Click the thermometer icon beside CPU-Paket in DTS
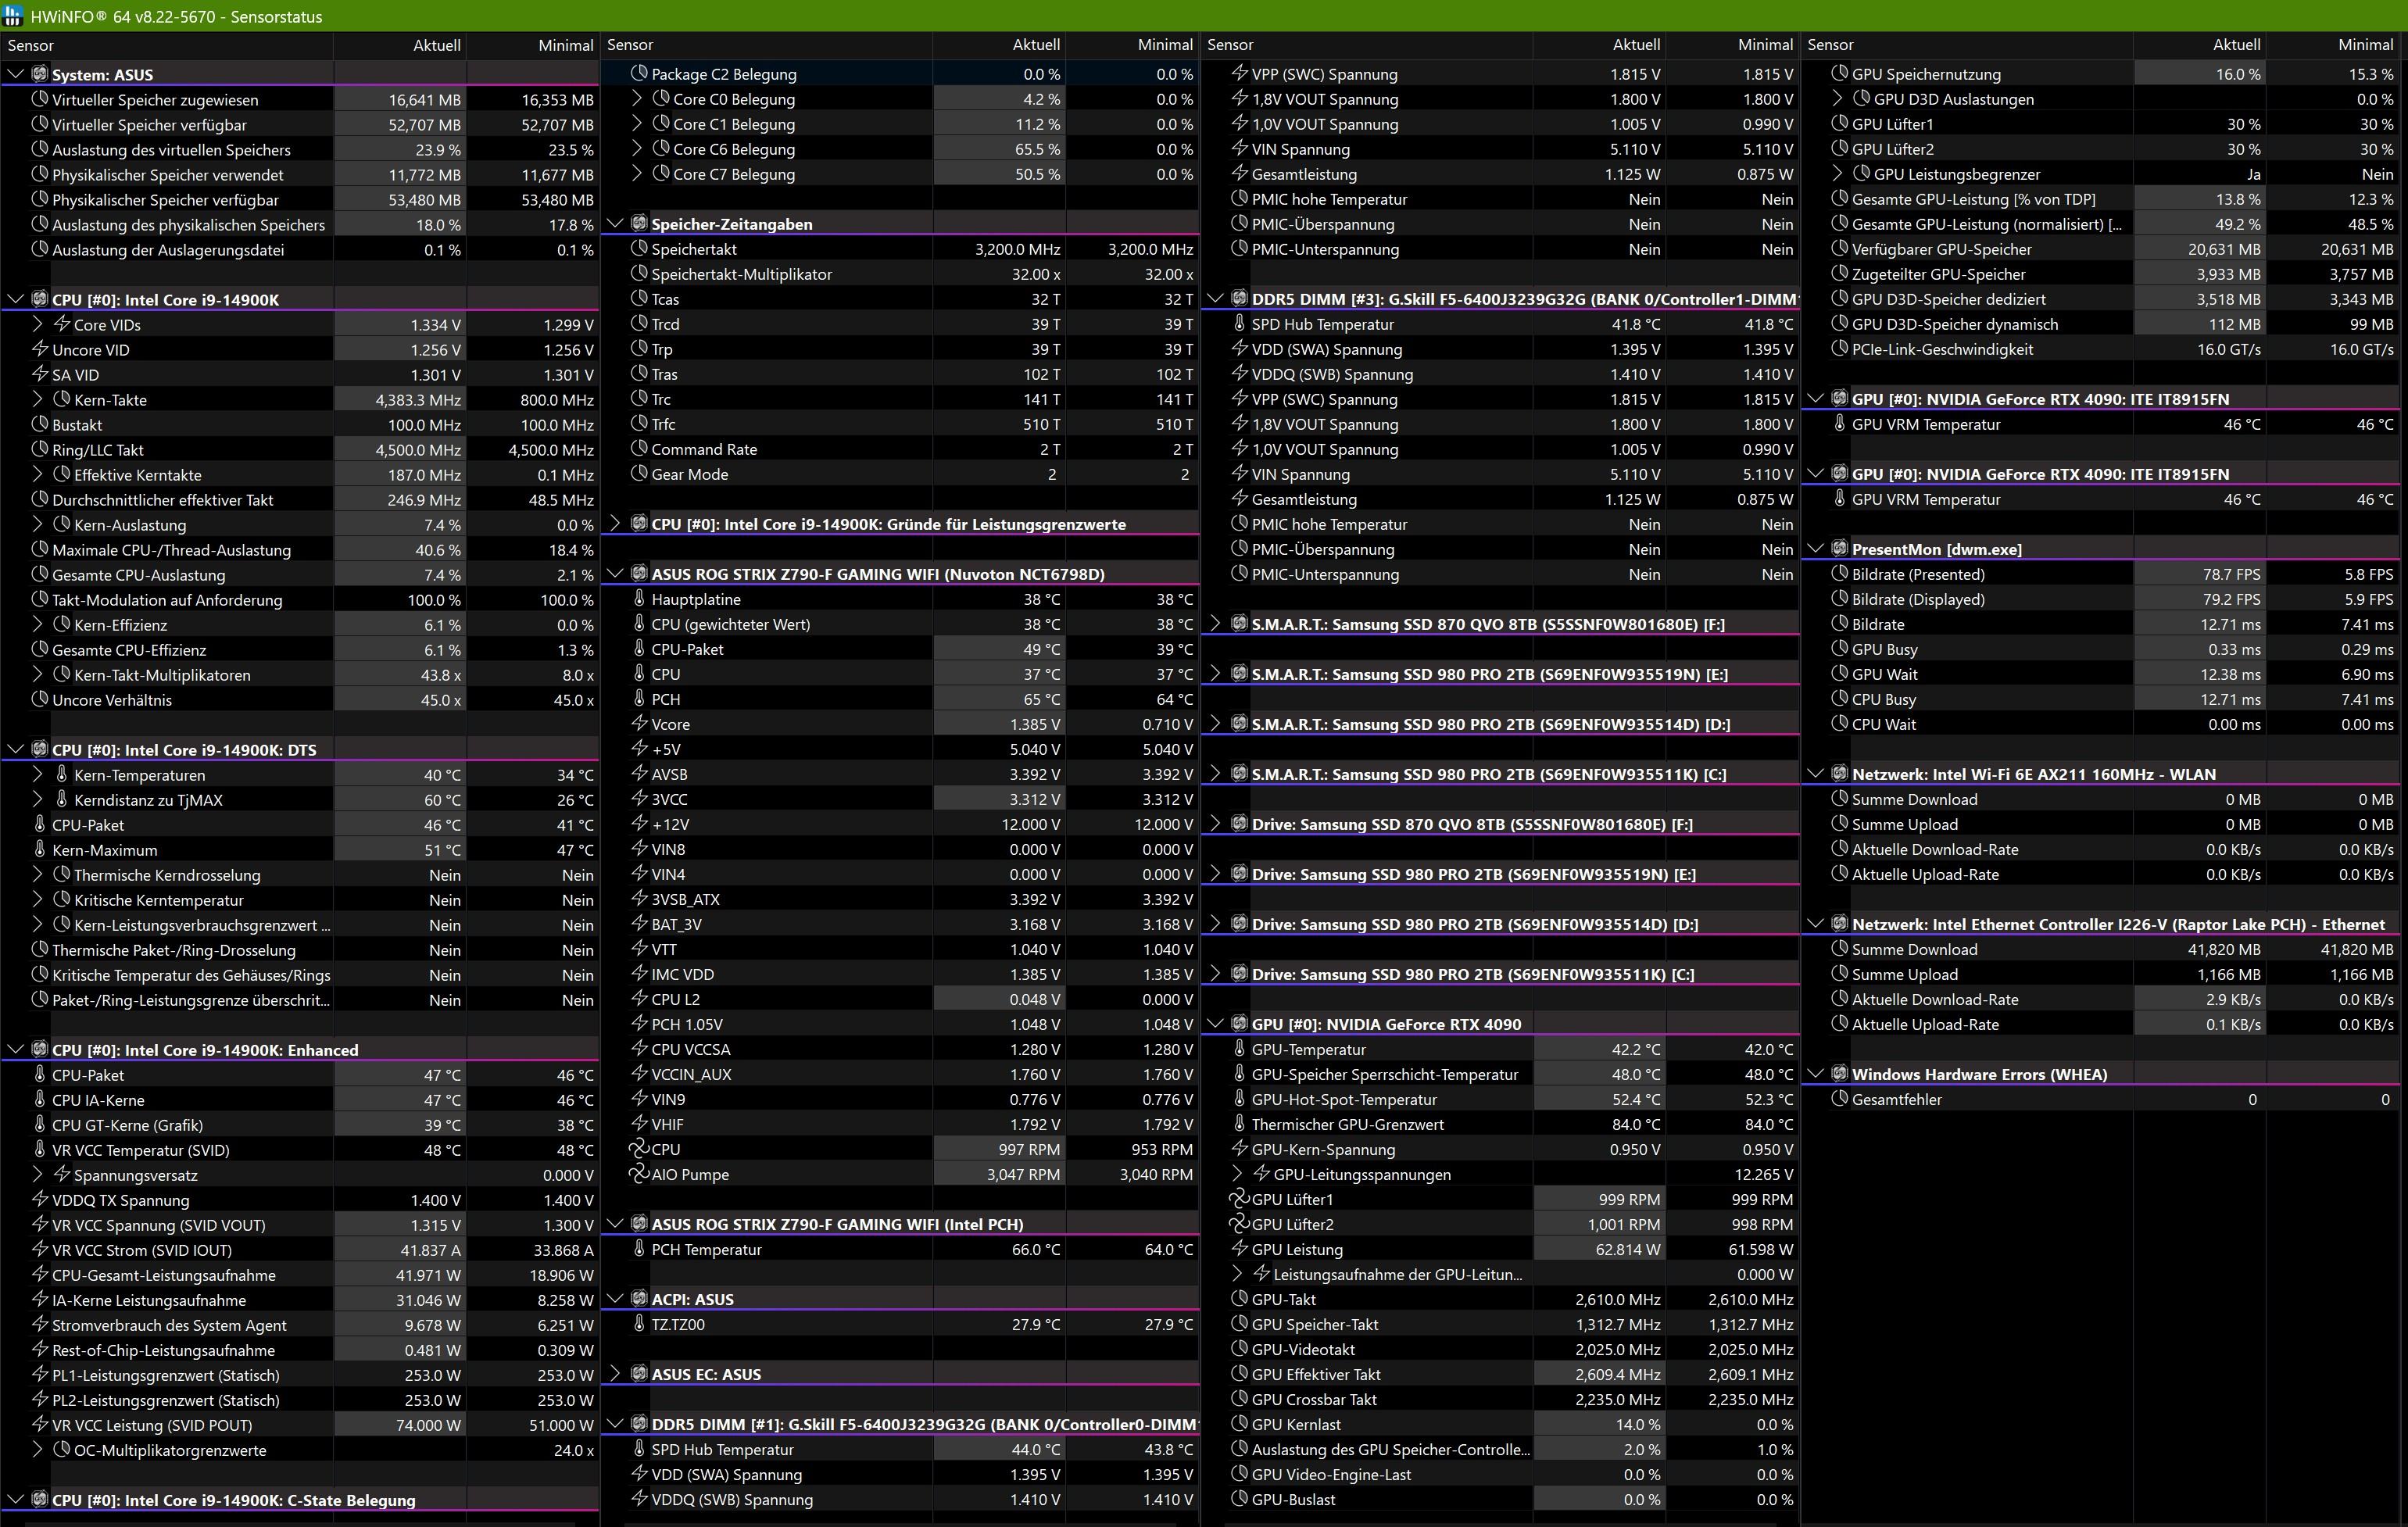This screenshot has height=1527, width=2408. tap(40, 824)
